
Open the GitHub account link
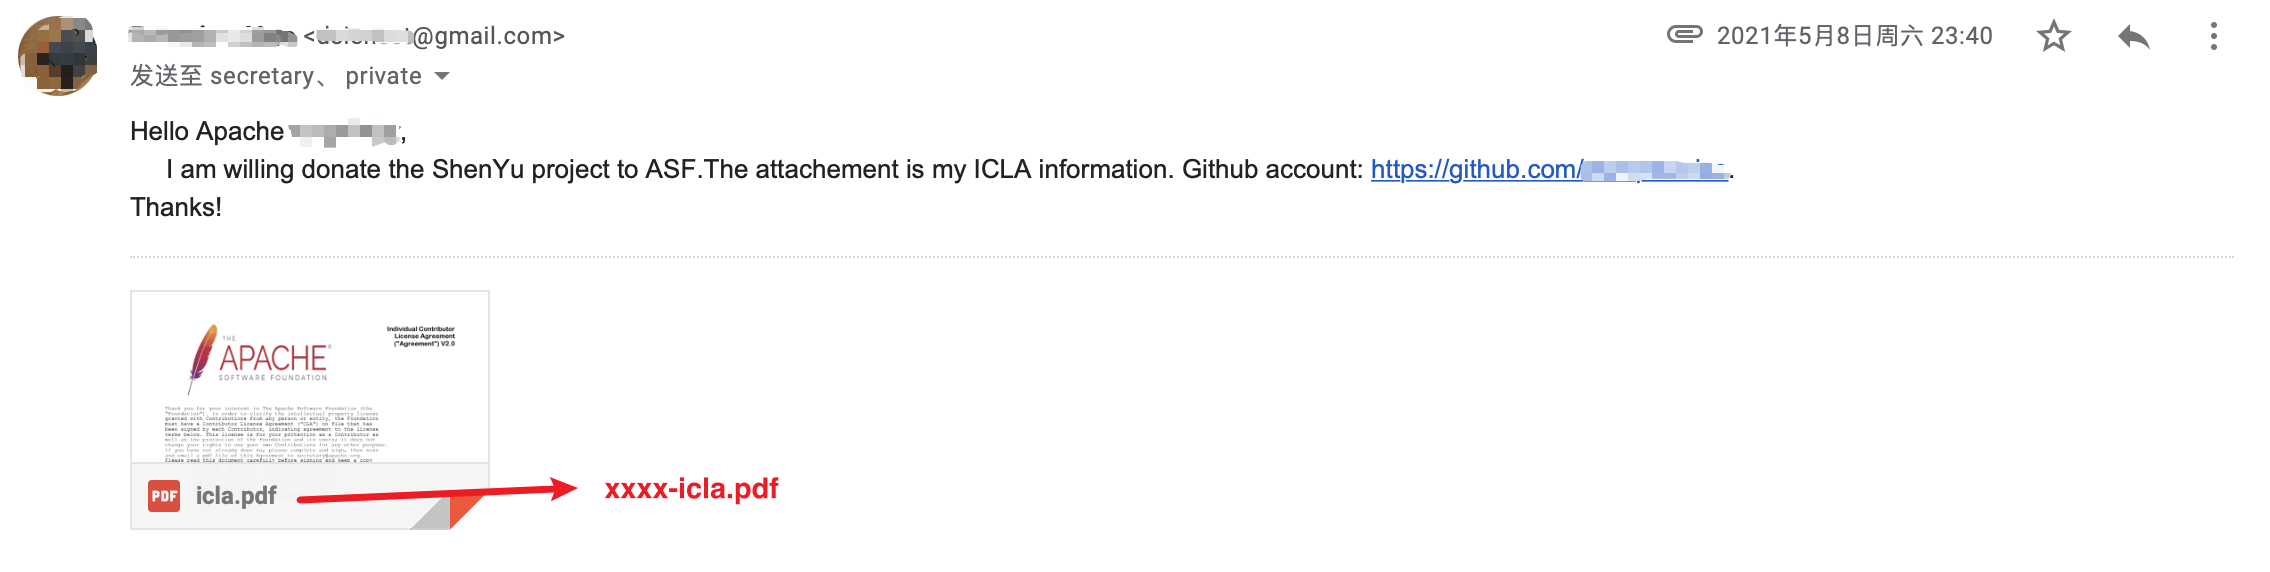tap(1548, 170)
